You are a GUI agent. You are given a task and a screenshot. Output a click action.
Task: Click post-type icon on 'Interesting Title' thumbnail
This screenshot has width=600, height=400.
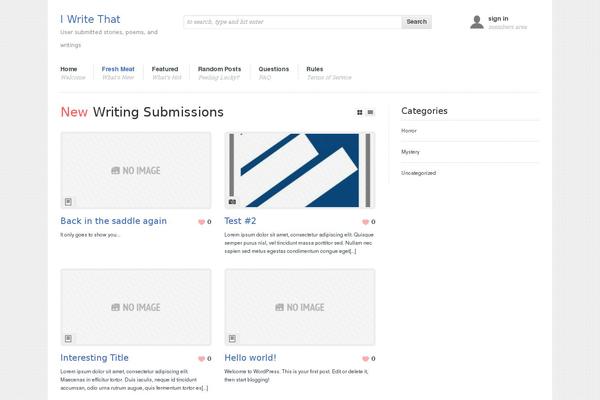coord(68,339)
